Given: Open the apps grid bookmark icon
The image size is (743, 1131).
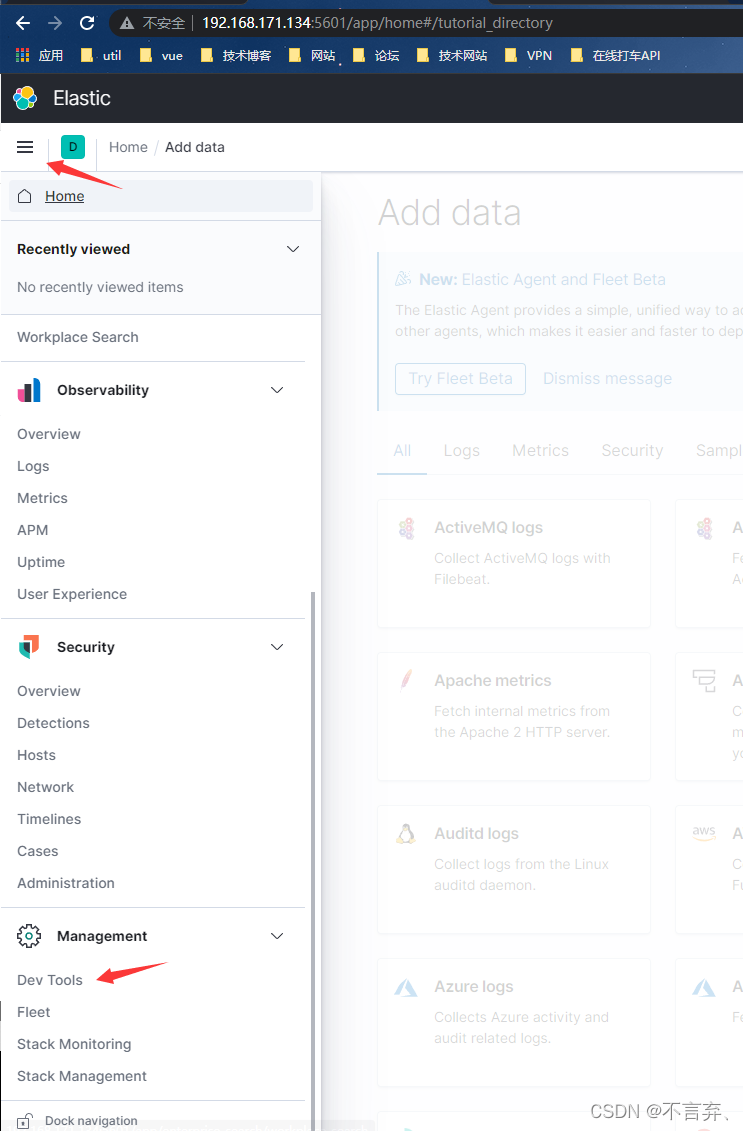Looking at the screenshot, I should coord(22,56).
